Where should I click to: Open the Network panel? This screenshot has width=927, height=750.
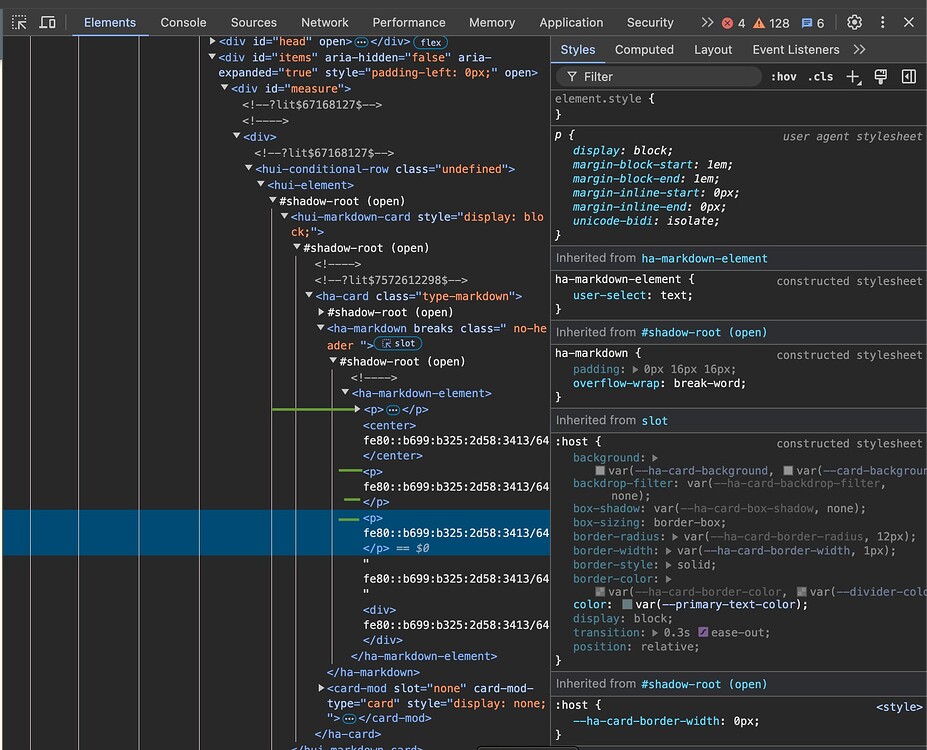324,22
